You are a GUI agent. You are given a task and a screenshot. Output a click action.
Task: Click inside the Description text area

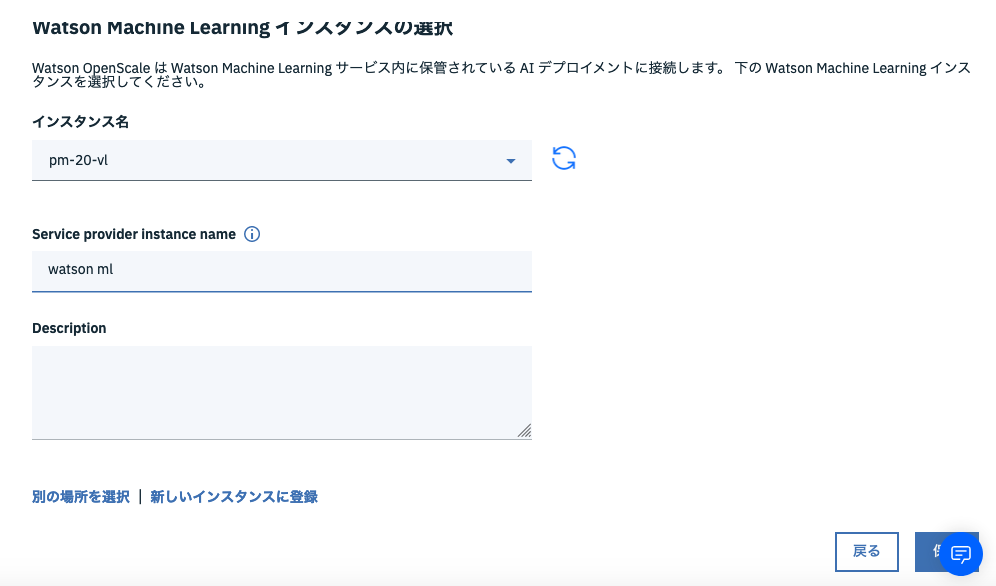(280, 390)
